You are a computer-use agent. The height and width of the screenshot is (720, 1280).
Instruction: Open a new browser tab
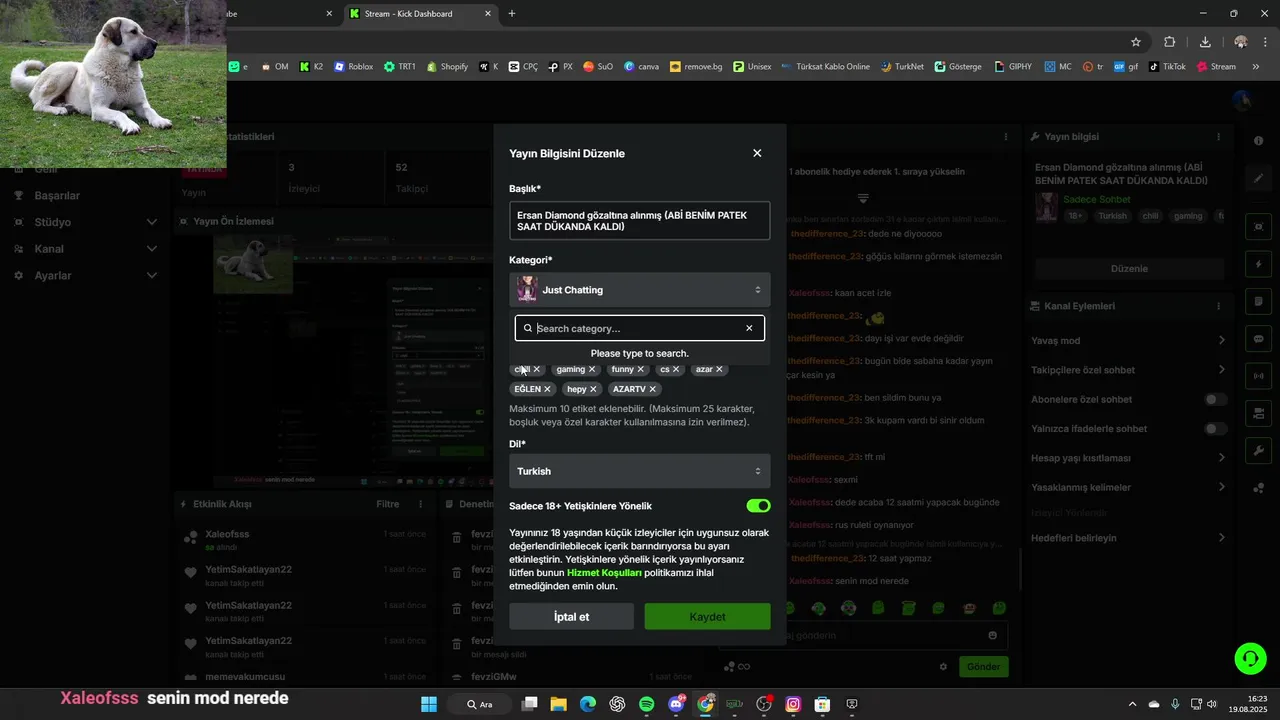click(x=512, y=14)
